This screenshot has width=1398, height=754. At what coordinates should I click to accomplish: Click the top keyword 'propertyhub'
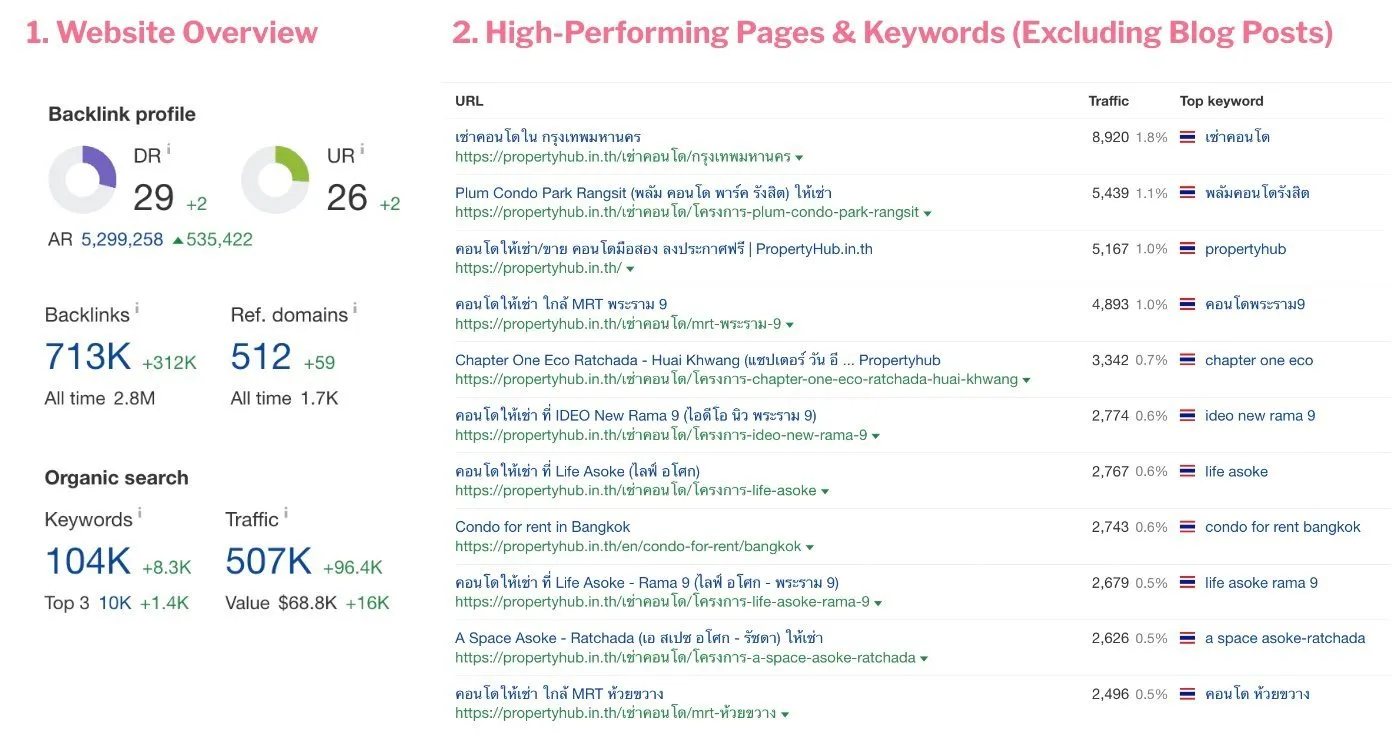tap(1246, 249)
